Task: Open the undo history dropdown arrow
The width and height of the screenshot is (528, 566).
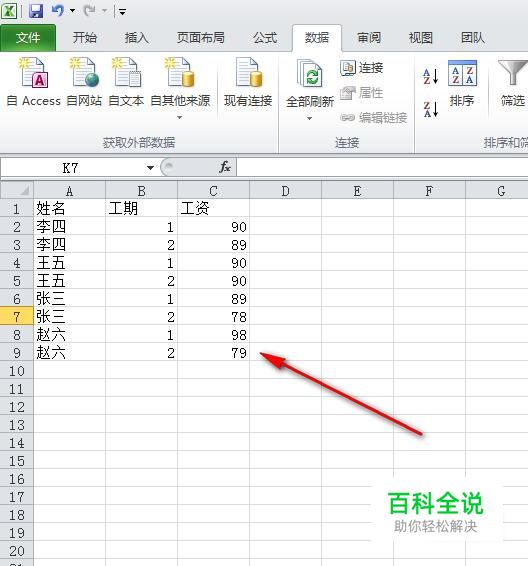Action: pos(73,11)
